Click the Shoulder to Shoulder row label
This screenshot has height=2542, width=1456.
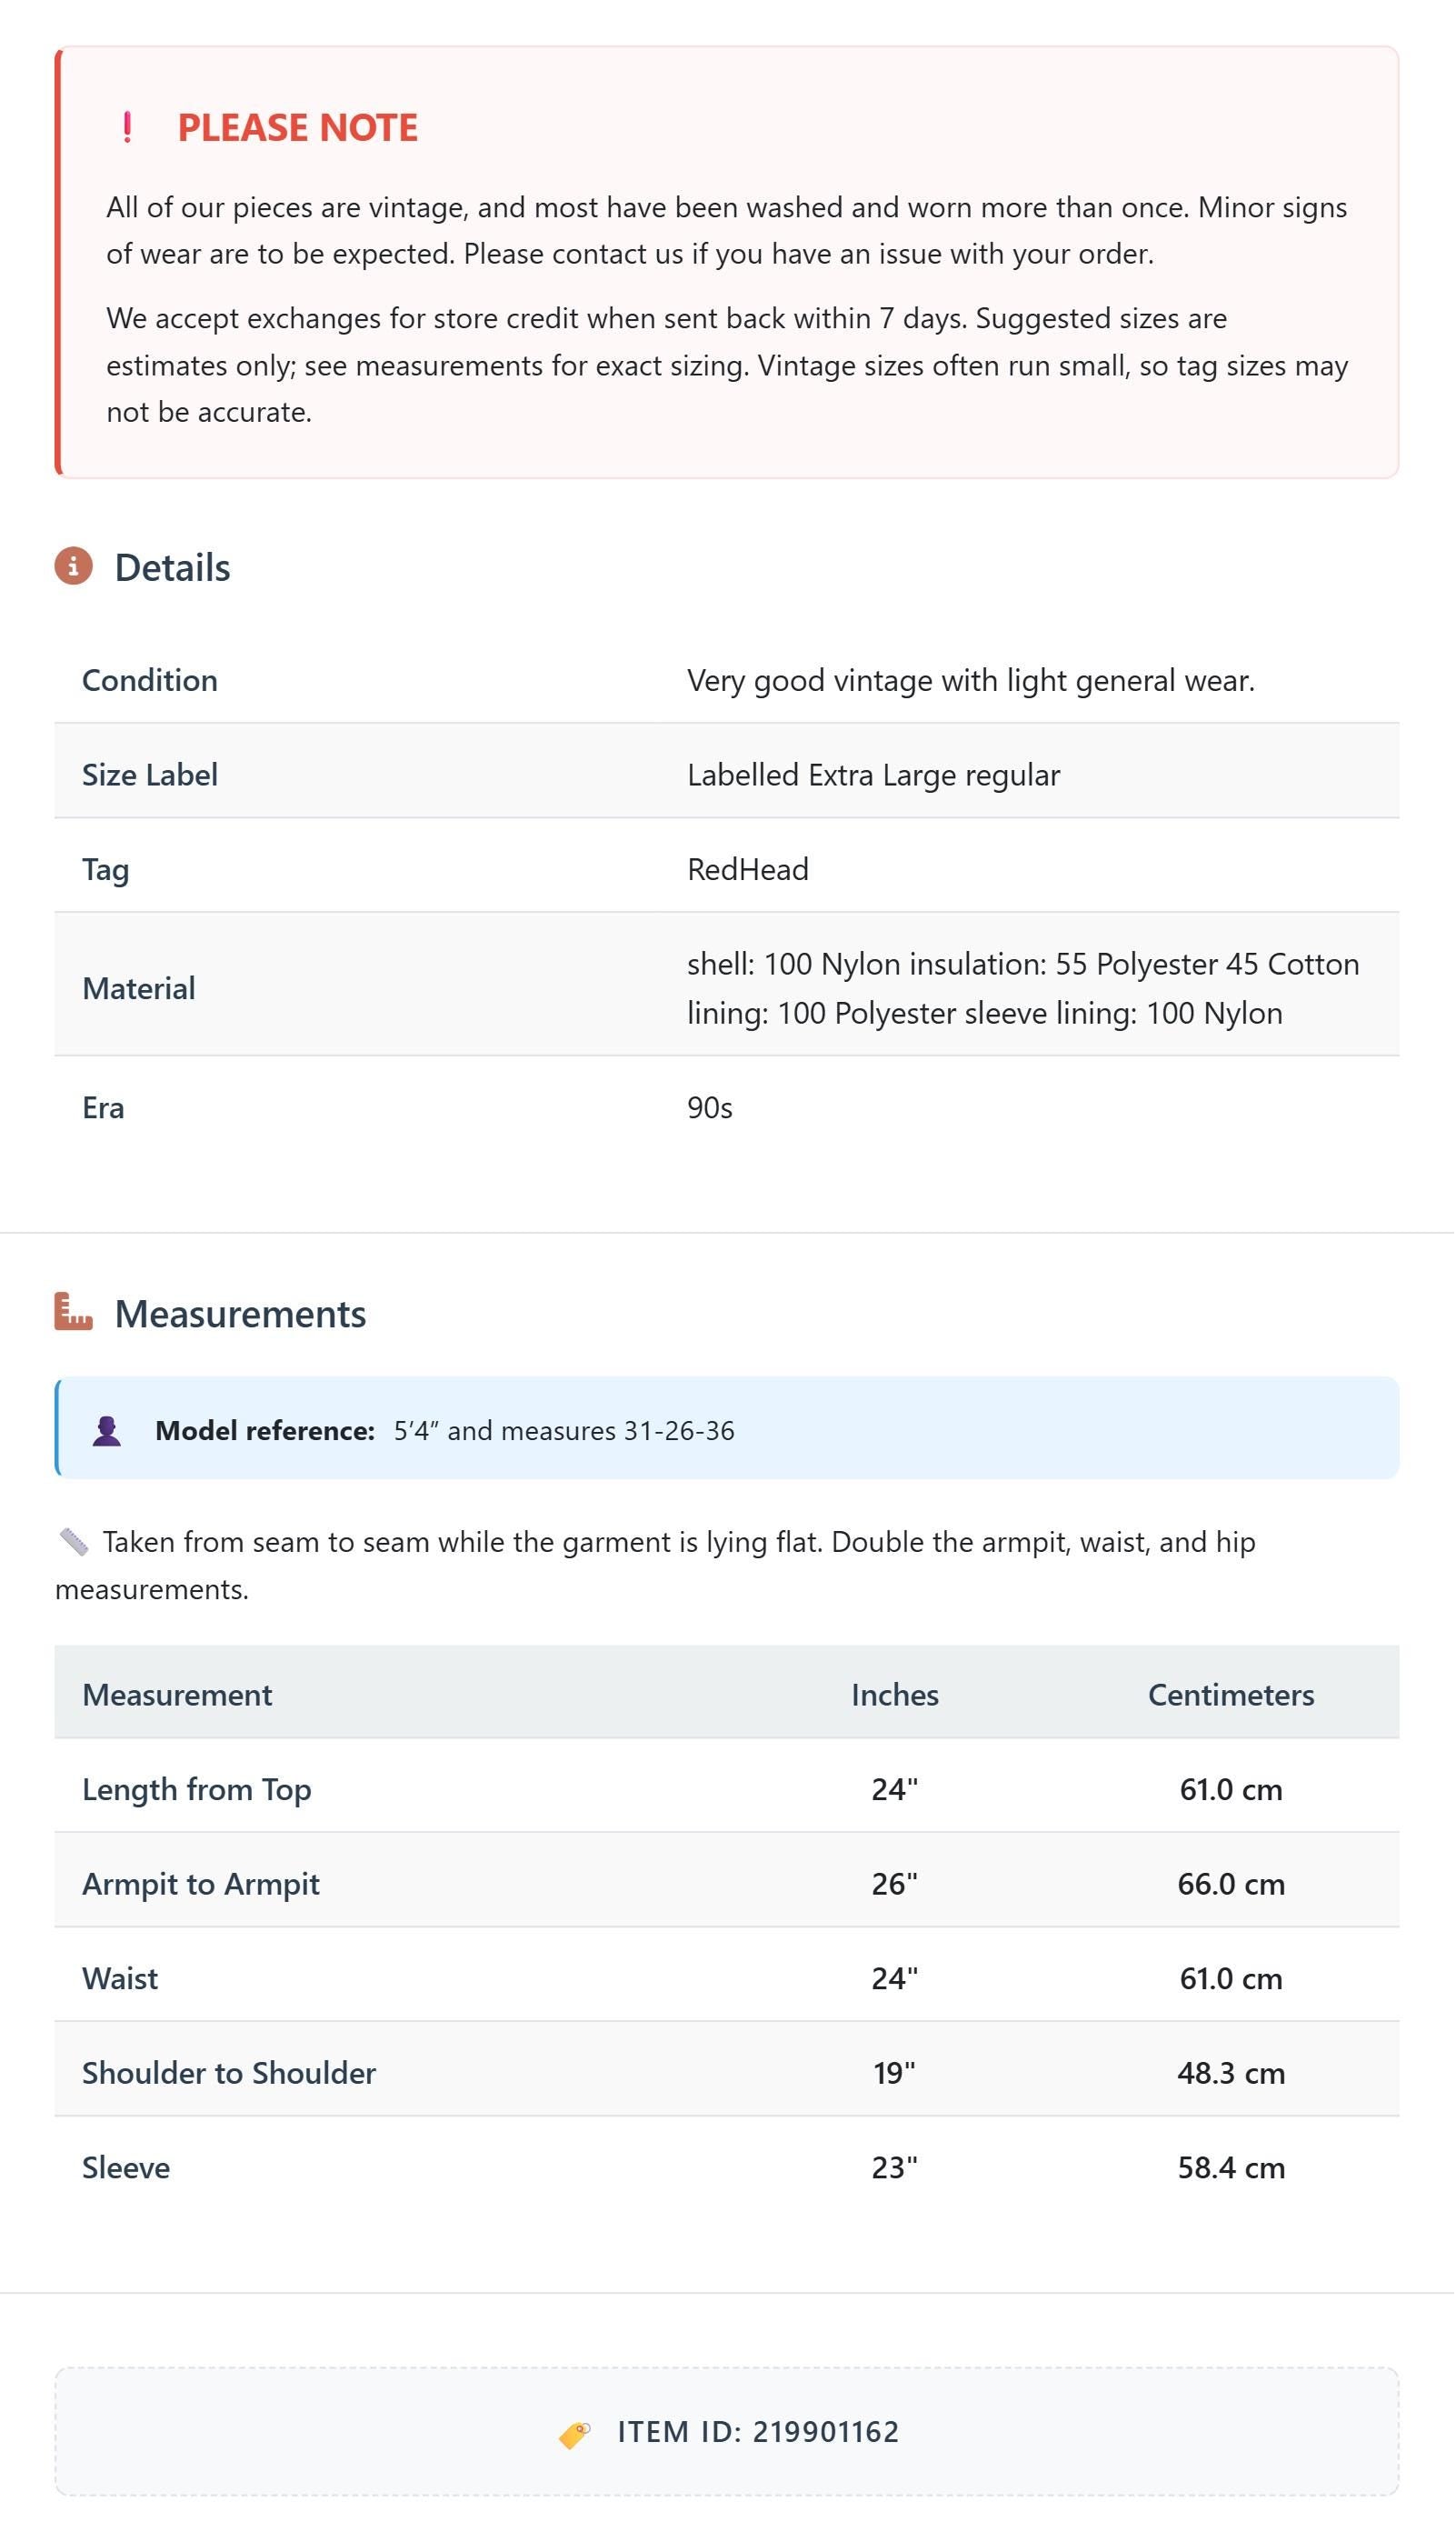pos(229,2072)
